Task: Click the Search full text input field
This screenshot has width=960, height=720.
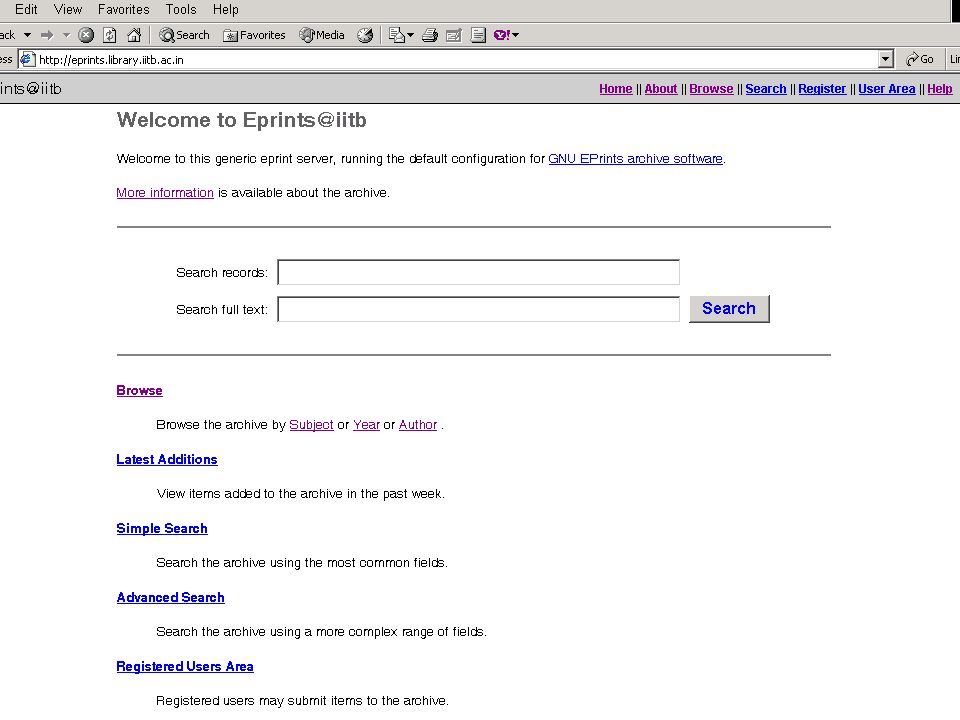Action: [478, 309]
